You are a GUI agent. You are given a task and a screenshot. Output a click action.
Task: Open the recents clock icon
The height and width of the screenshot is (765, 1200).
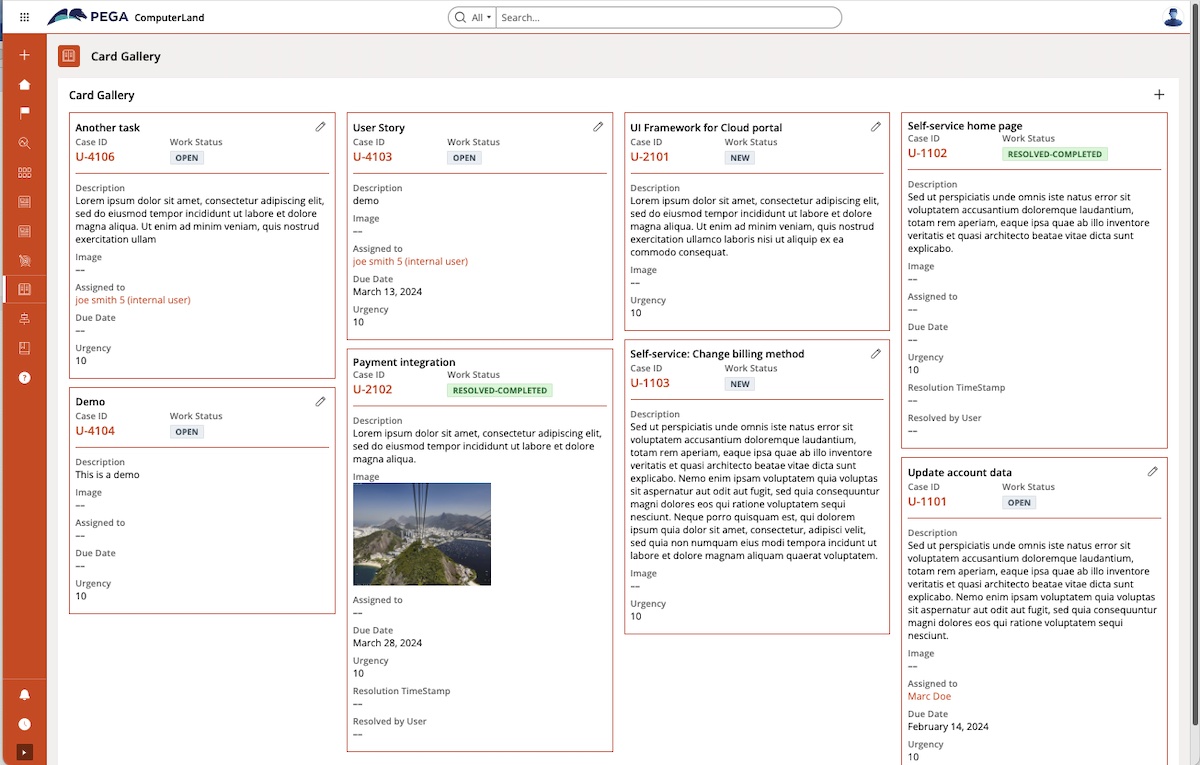click(x=24, y=724)
